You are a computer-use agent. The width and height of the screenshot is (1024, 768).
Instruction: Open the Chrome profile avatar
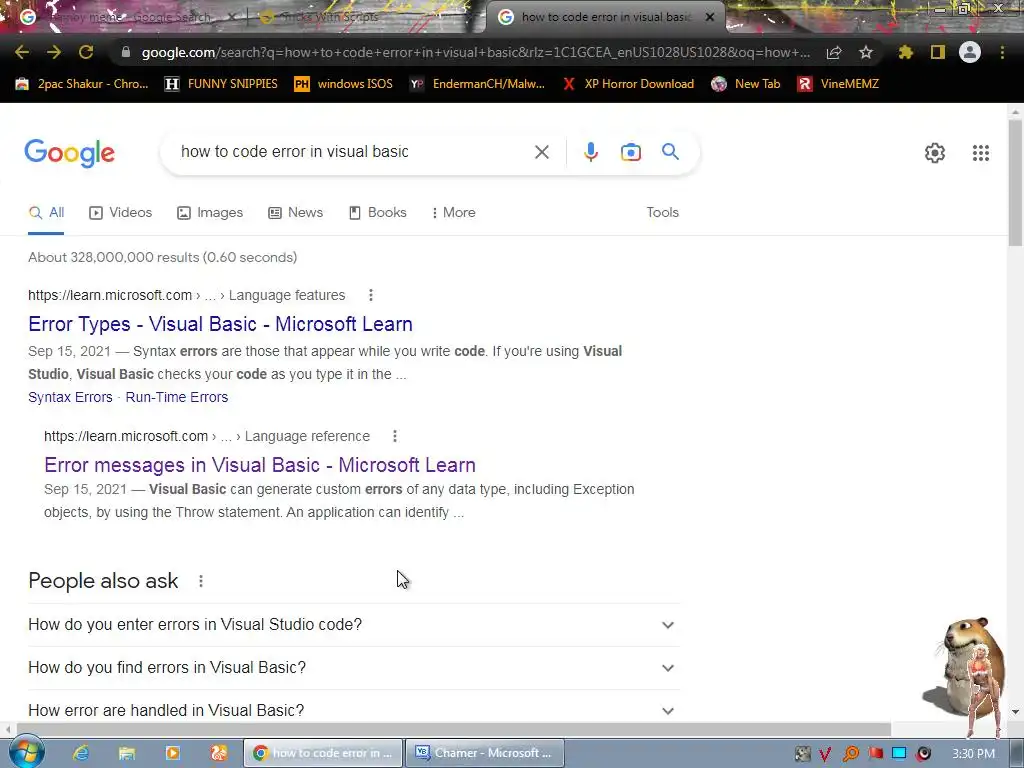click(970, 52)
